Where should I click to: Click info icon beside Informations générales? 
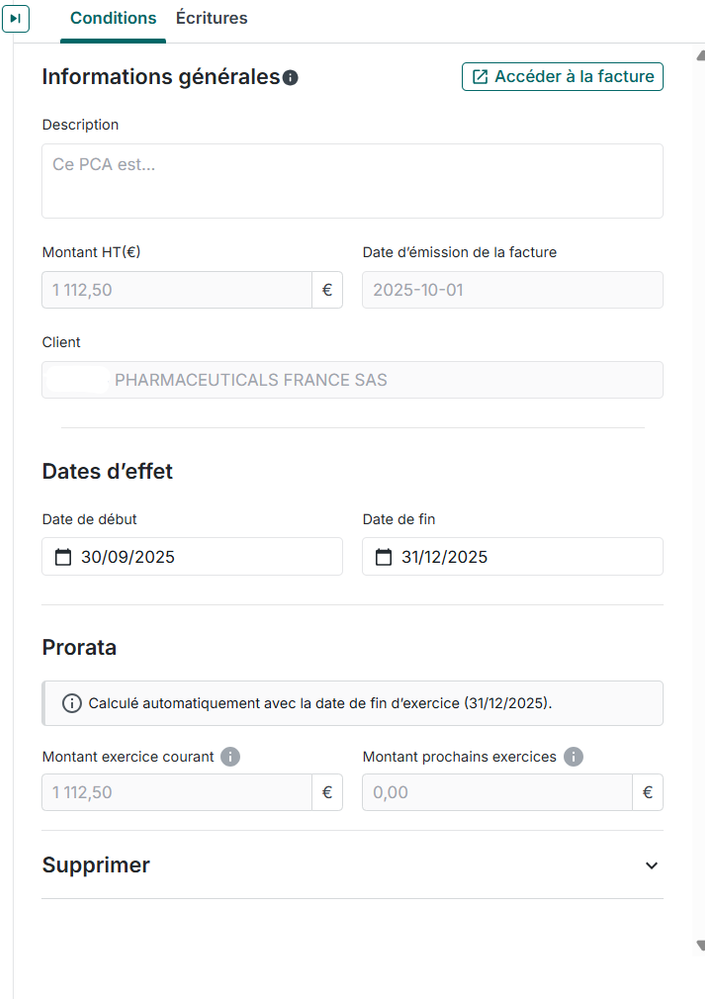tap(290, 77)
